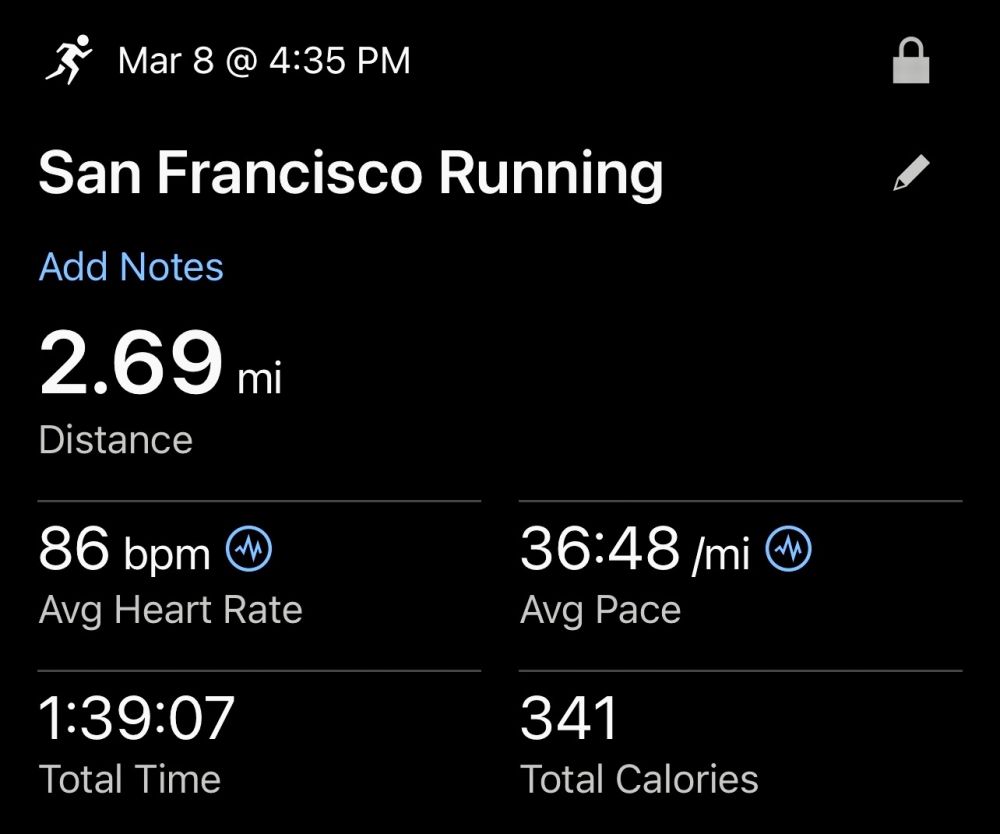Click the Avg Pace label
1000x834 pixels.
click(600, 610)
